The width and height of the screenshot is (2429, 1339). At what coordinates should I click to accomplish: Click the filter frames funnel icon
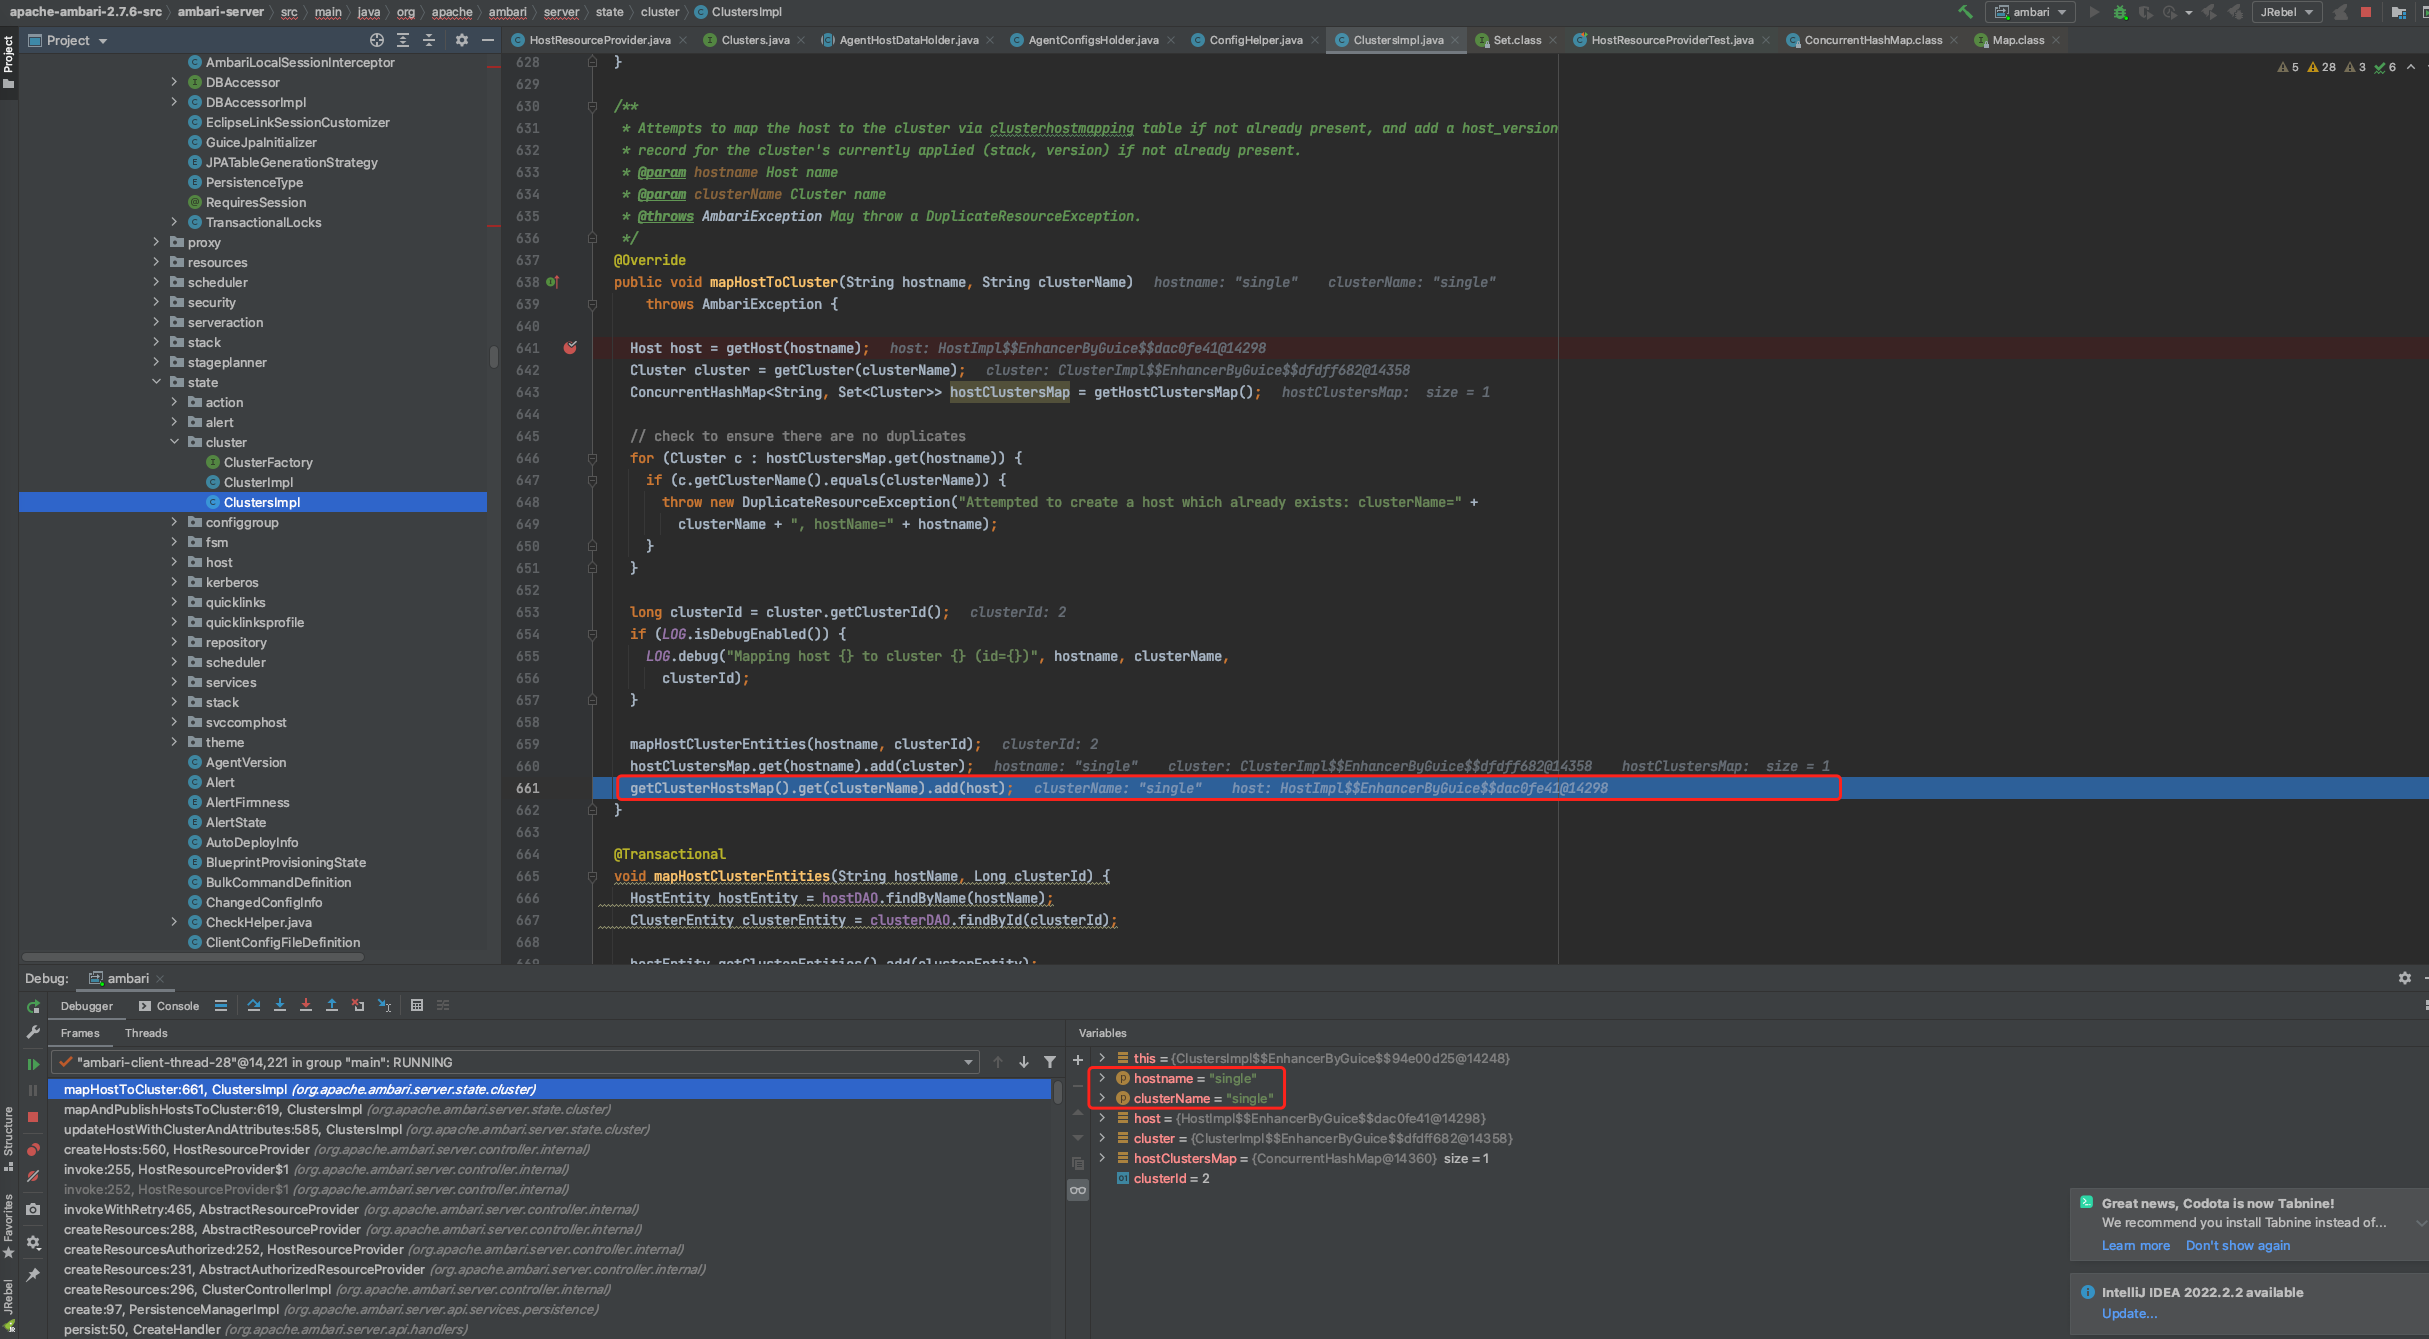click(x=1050, y=1062)
